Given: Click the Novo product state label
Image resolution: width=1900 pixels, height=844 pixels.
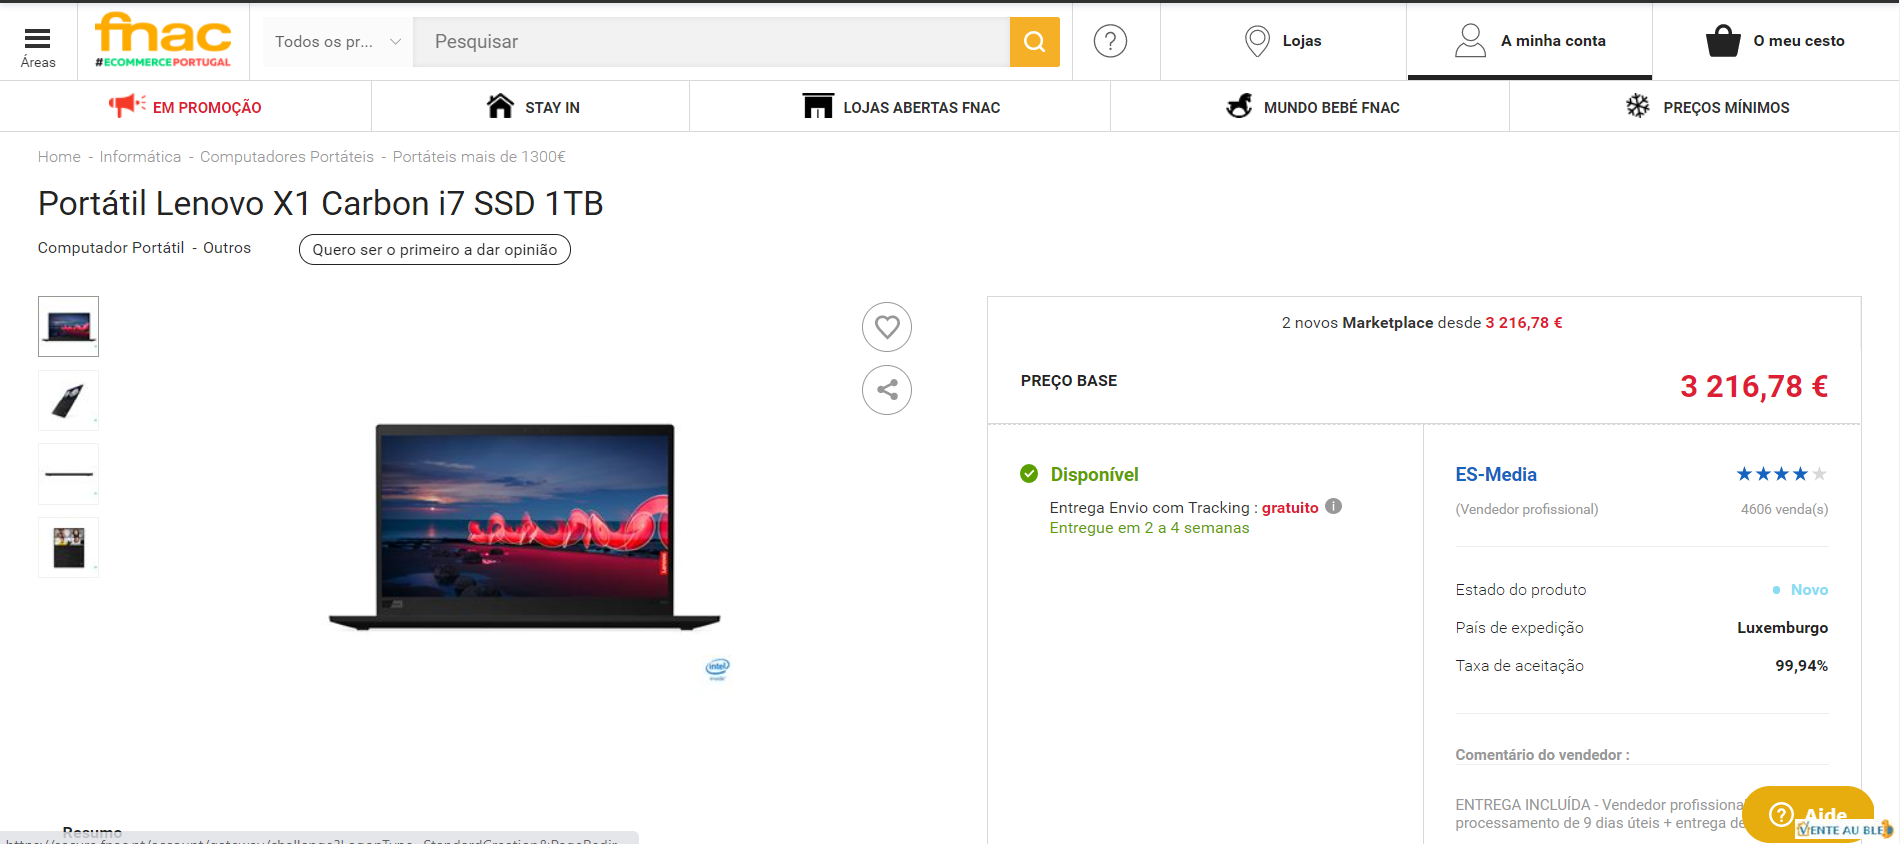Looking at the screenshot, I should coord(1809,590).
